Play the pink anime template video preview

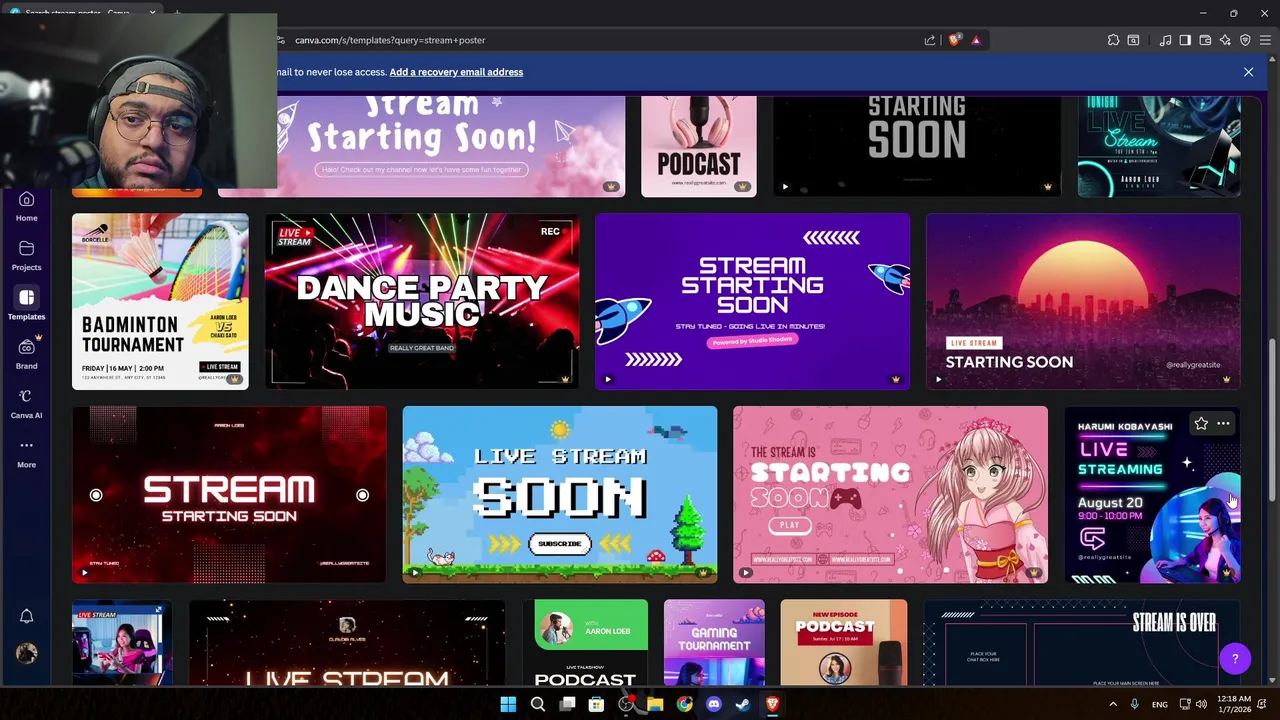coord(746,573)
